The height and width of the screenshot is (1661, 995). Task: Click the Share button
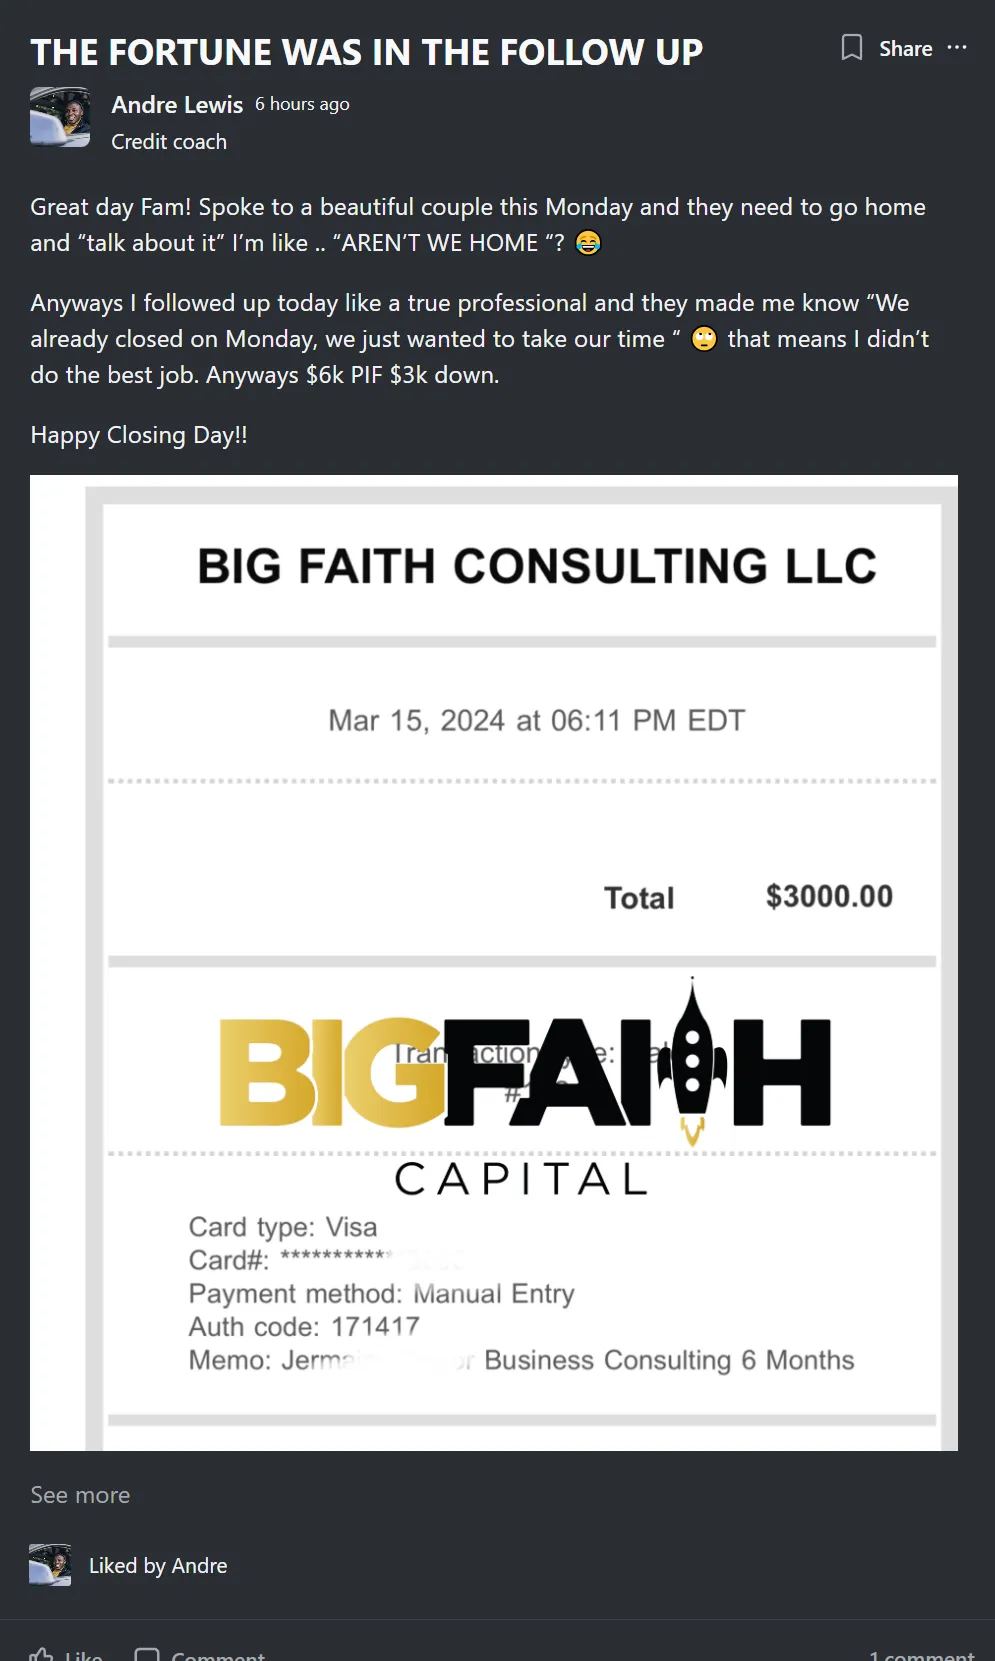(905, 49)
